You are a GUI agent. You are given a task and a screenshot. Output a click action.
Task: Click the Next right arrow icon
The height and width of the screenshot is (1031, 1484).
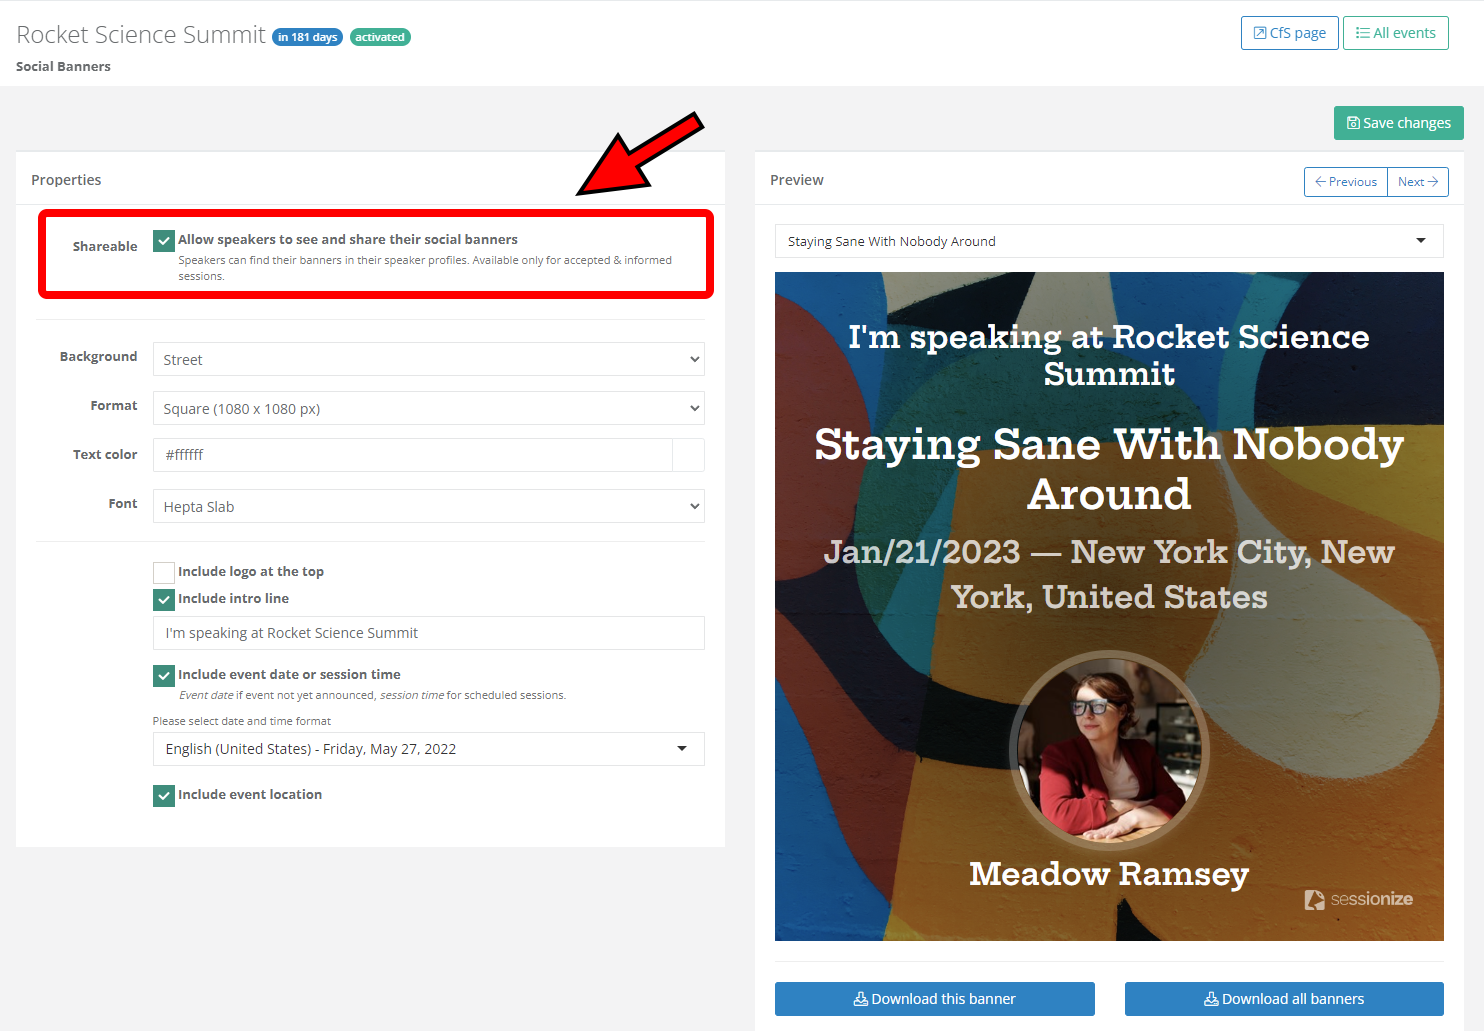(x=1433, y=182)
